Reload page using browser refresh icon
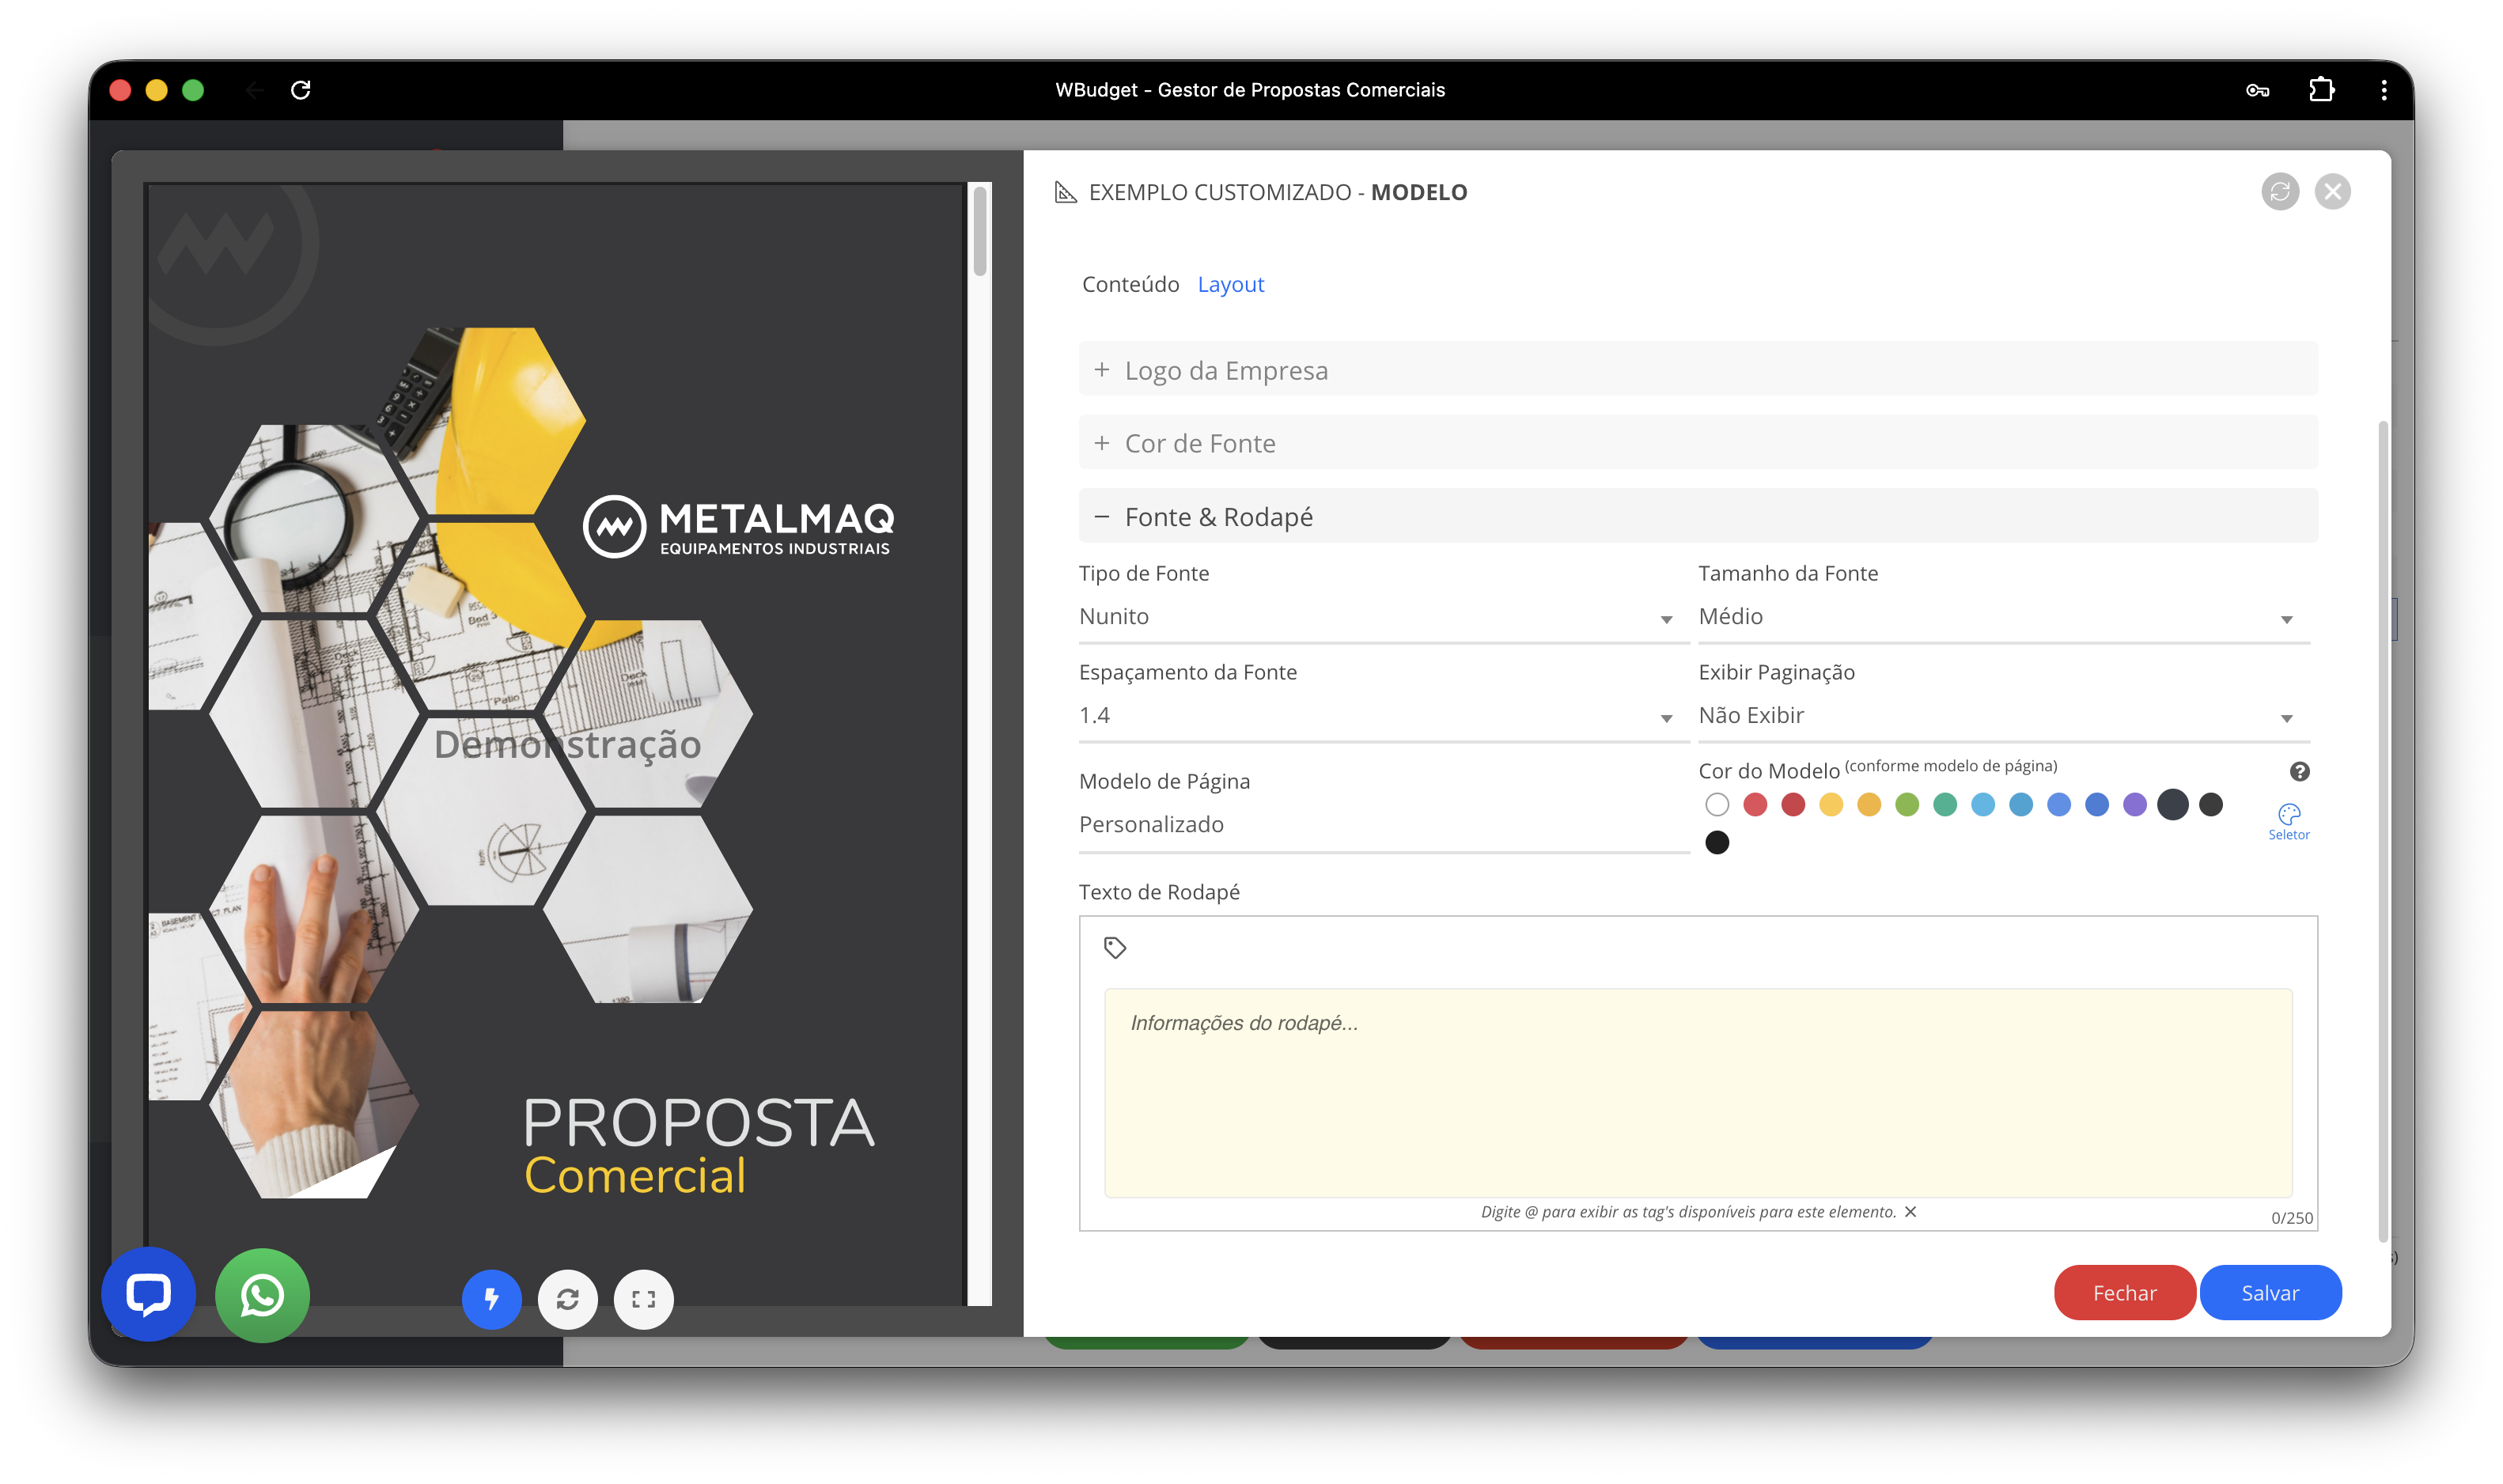Image resolution: width=2503 pixels, height=1484 pixels. coord(300,90)
